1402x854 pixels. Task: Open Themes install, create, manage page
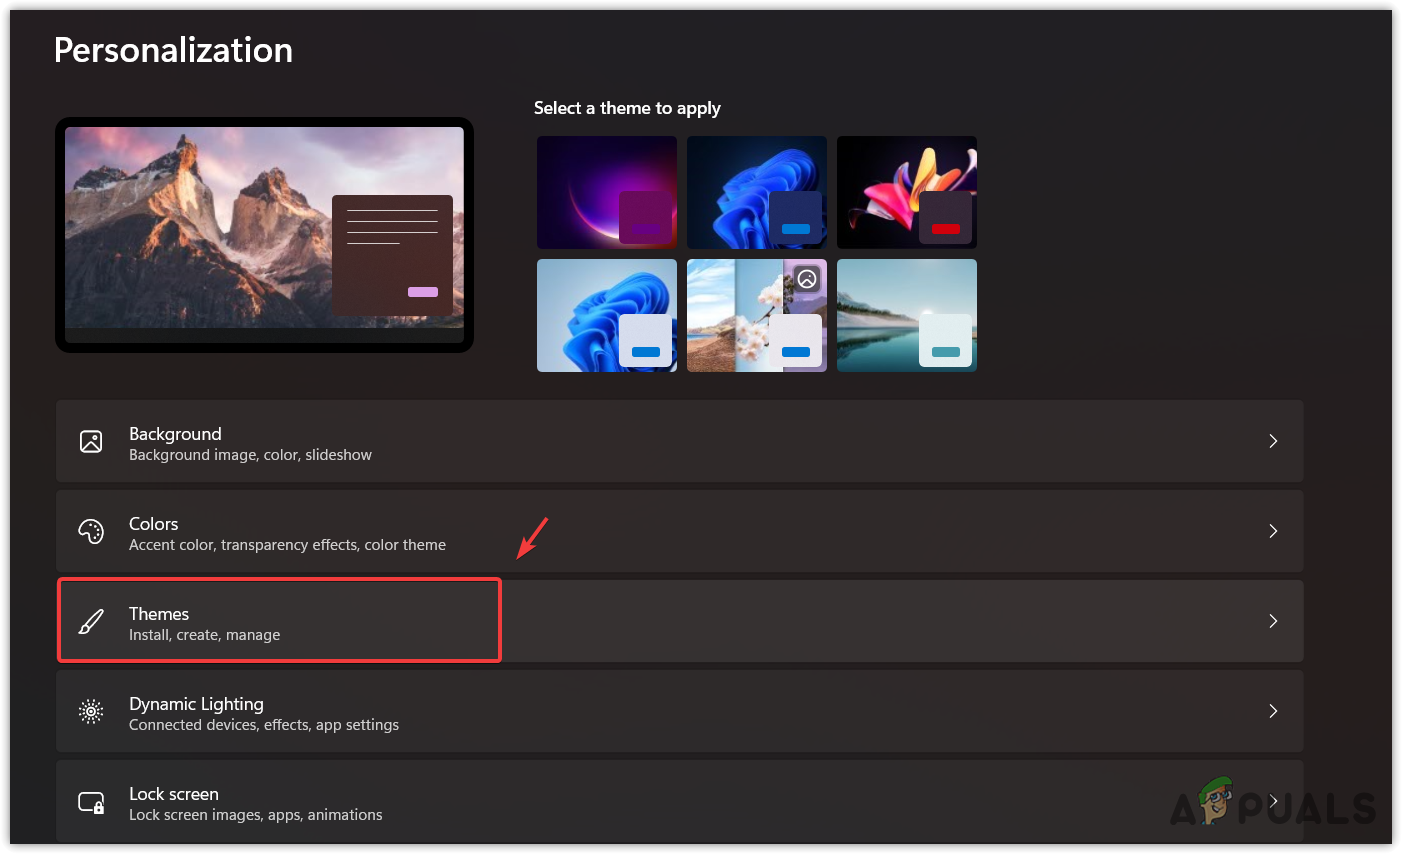pyautogui.click(x=680, y=621)
